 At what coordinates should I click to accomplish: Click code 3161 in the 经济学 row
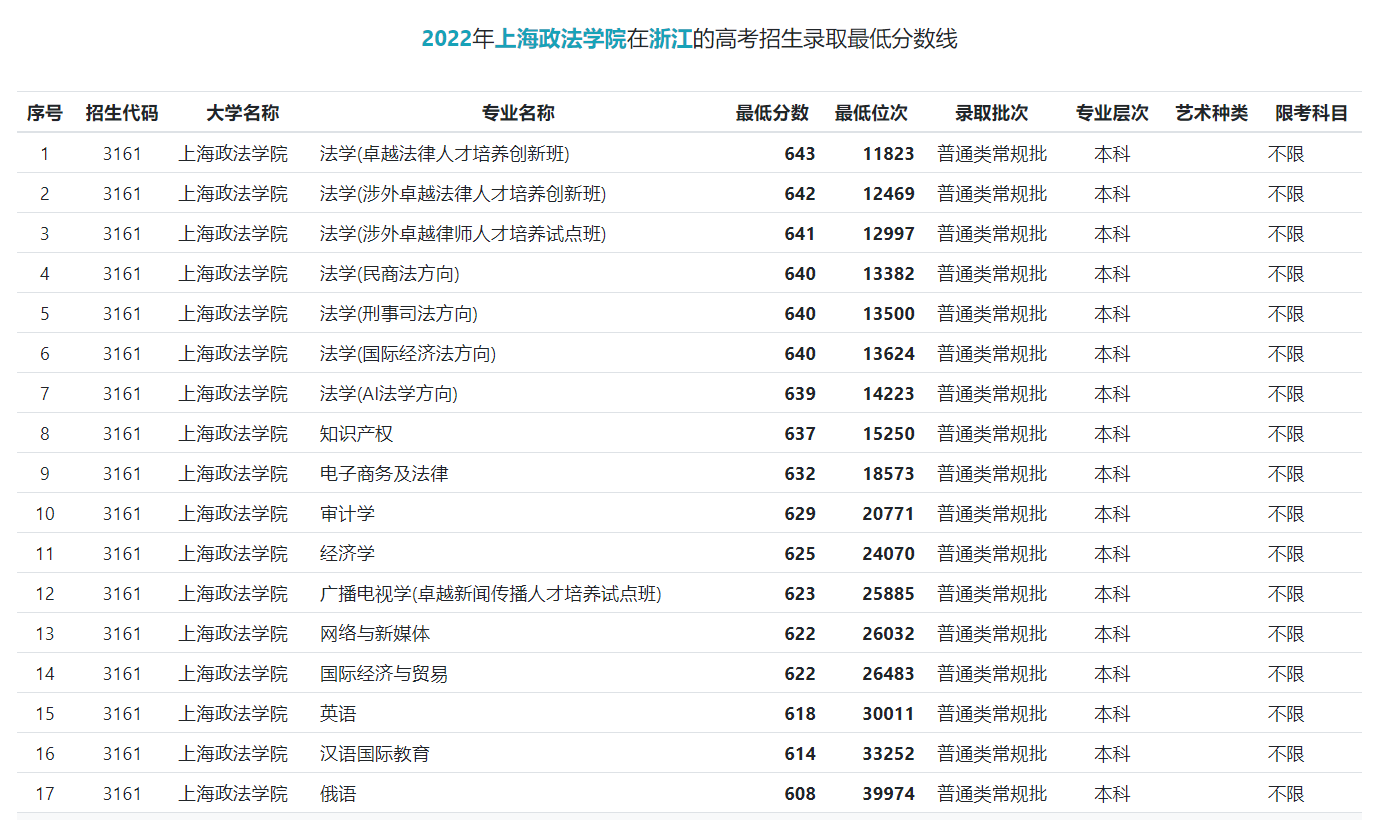tap(122, 554)
